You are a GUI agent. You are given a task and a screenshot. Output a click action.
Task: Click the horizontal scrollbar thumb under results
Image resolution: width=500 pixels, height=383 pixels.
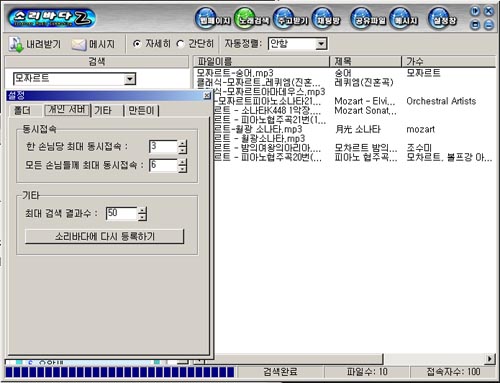pyautogui.click(x=293, y=359)
